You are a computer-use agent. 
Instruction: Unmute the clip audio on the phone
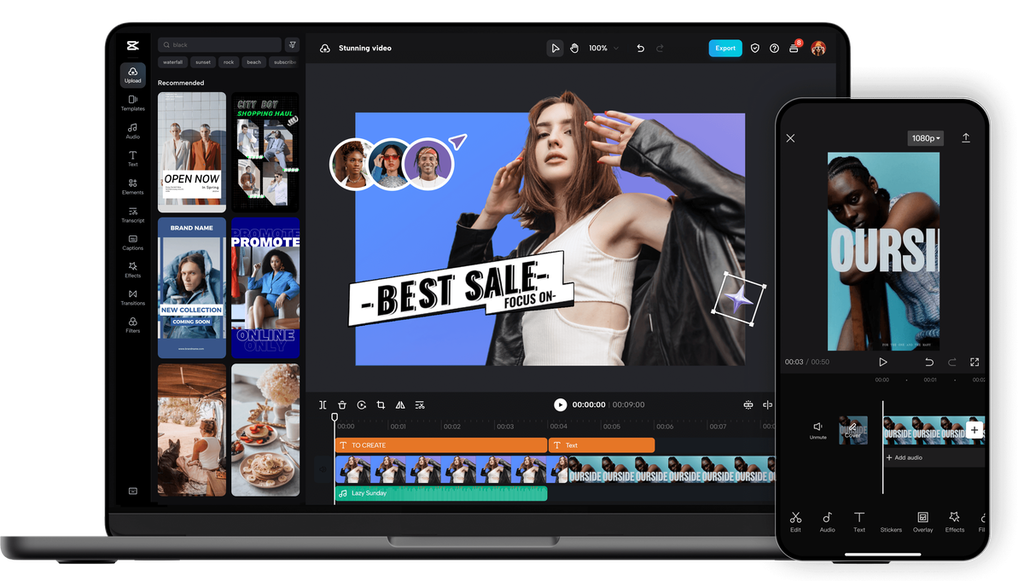[818, 429]
